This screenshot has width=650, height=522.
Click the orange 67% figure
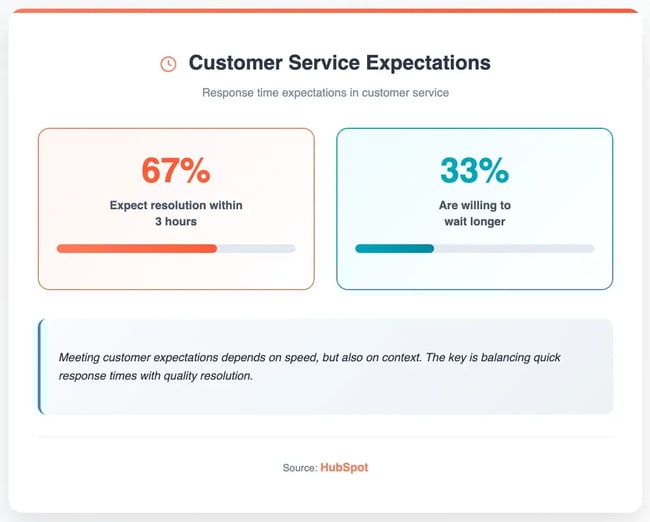(176, 171)
